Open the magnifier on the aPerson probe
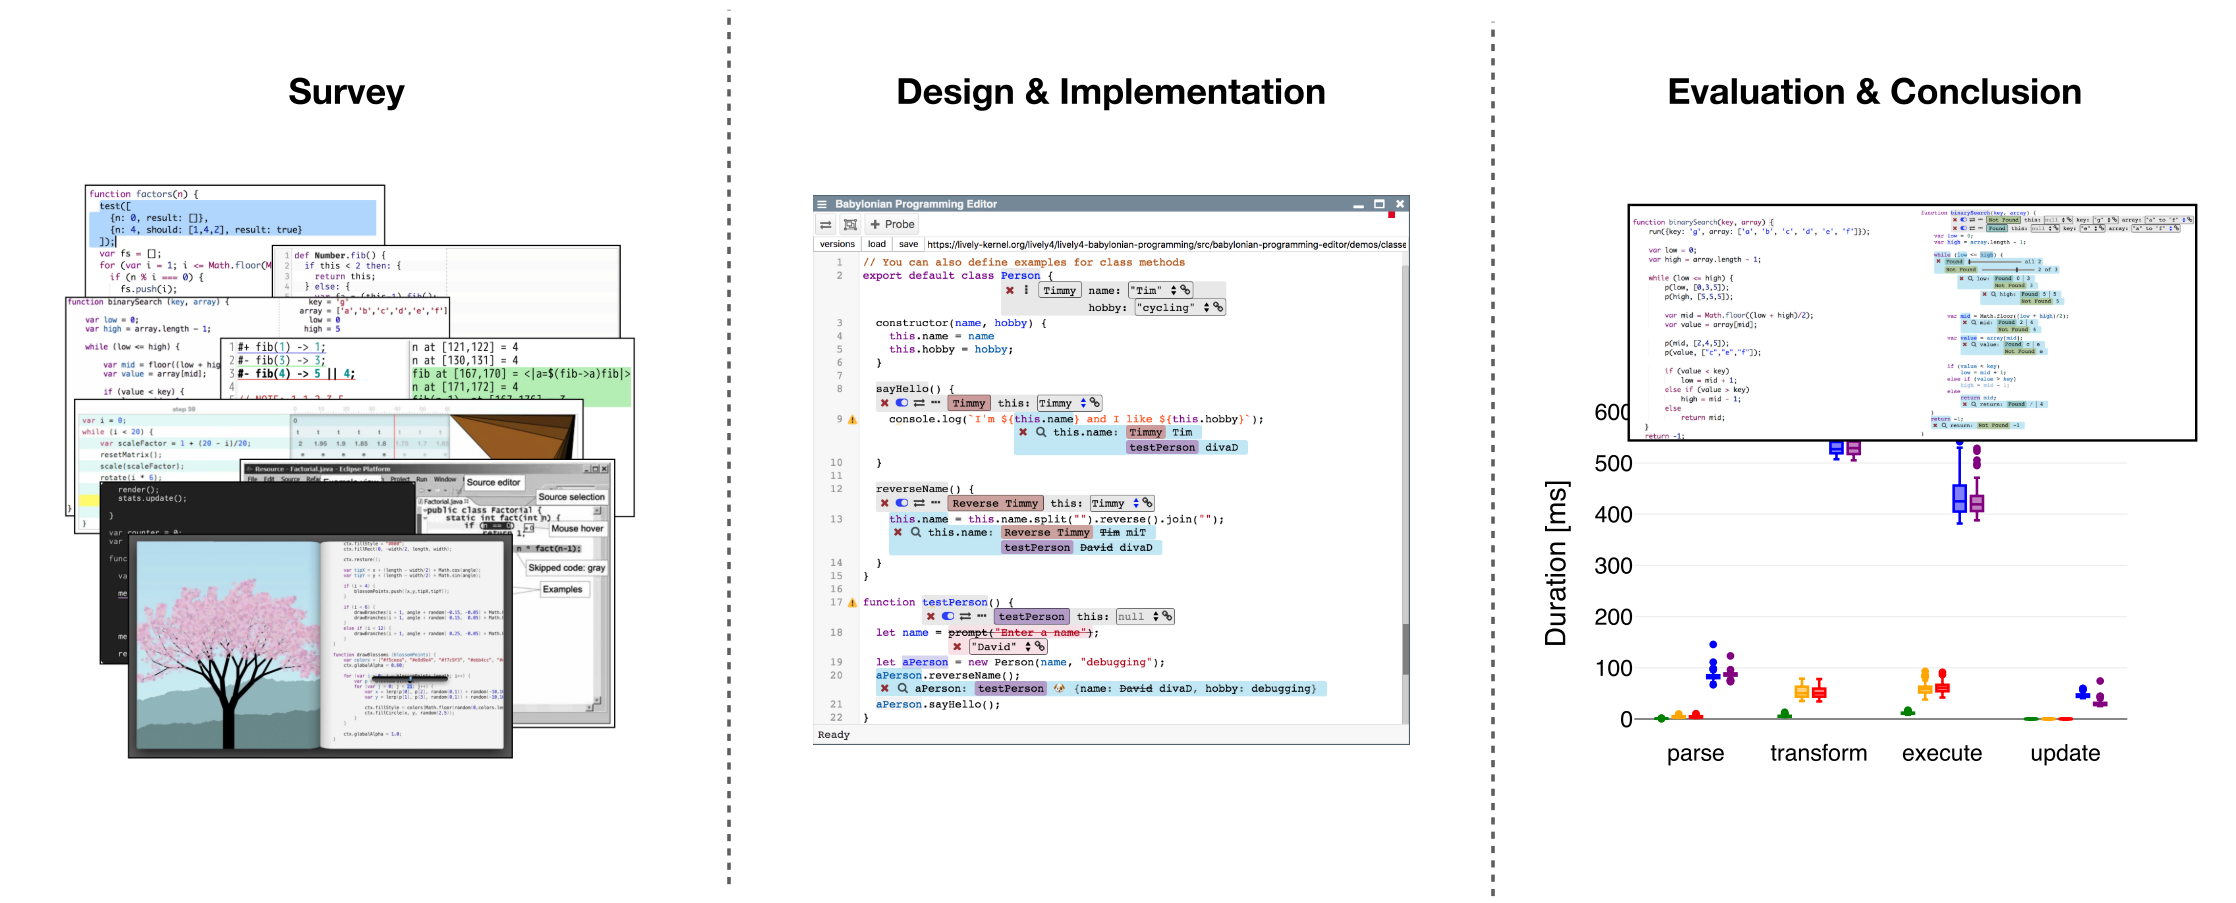 tap(902, 689)
